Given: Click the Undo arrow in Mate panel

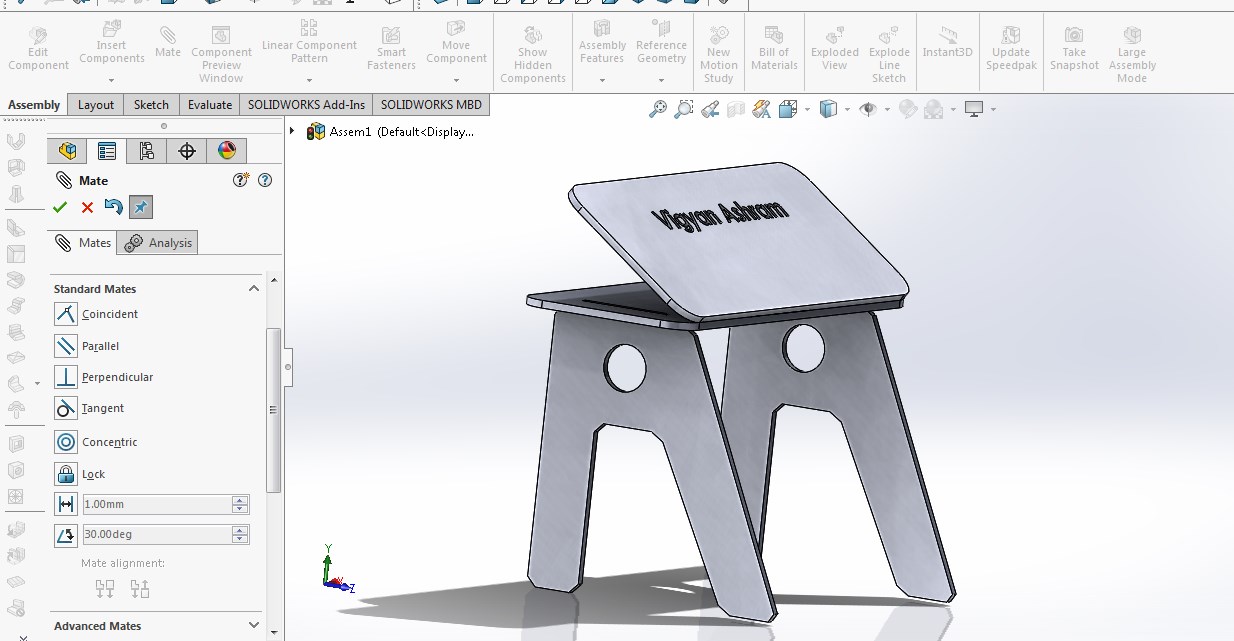Looking at the screenshot, I should (113, 207).
